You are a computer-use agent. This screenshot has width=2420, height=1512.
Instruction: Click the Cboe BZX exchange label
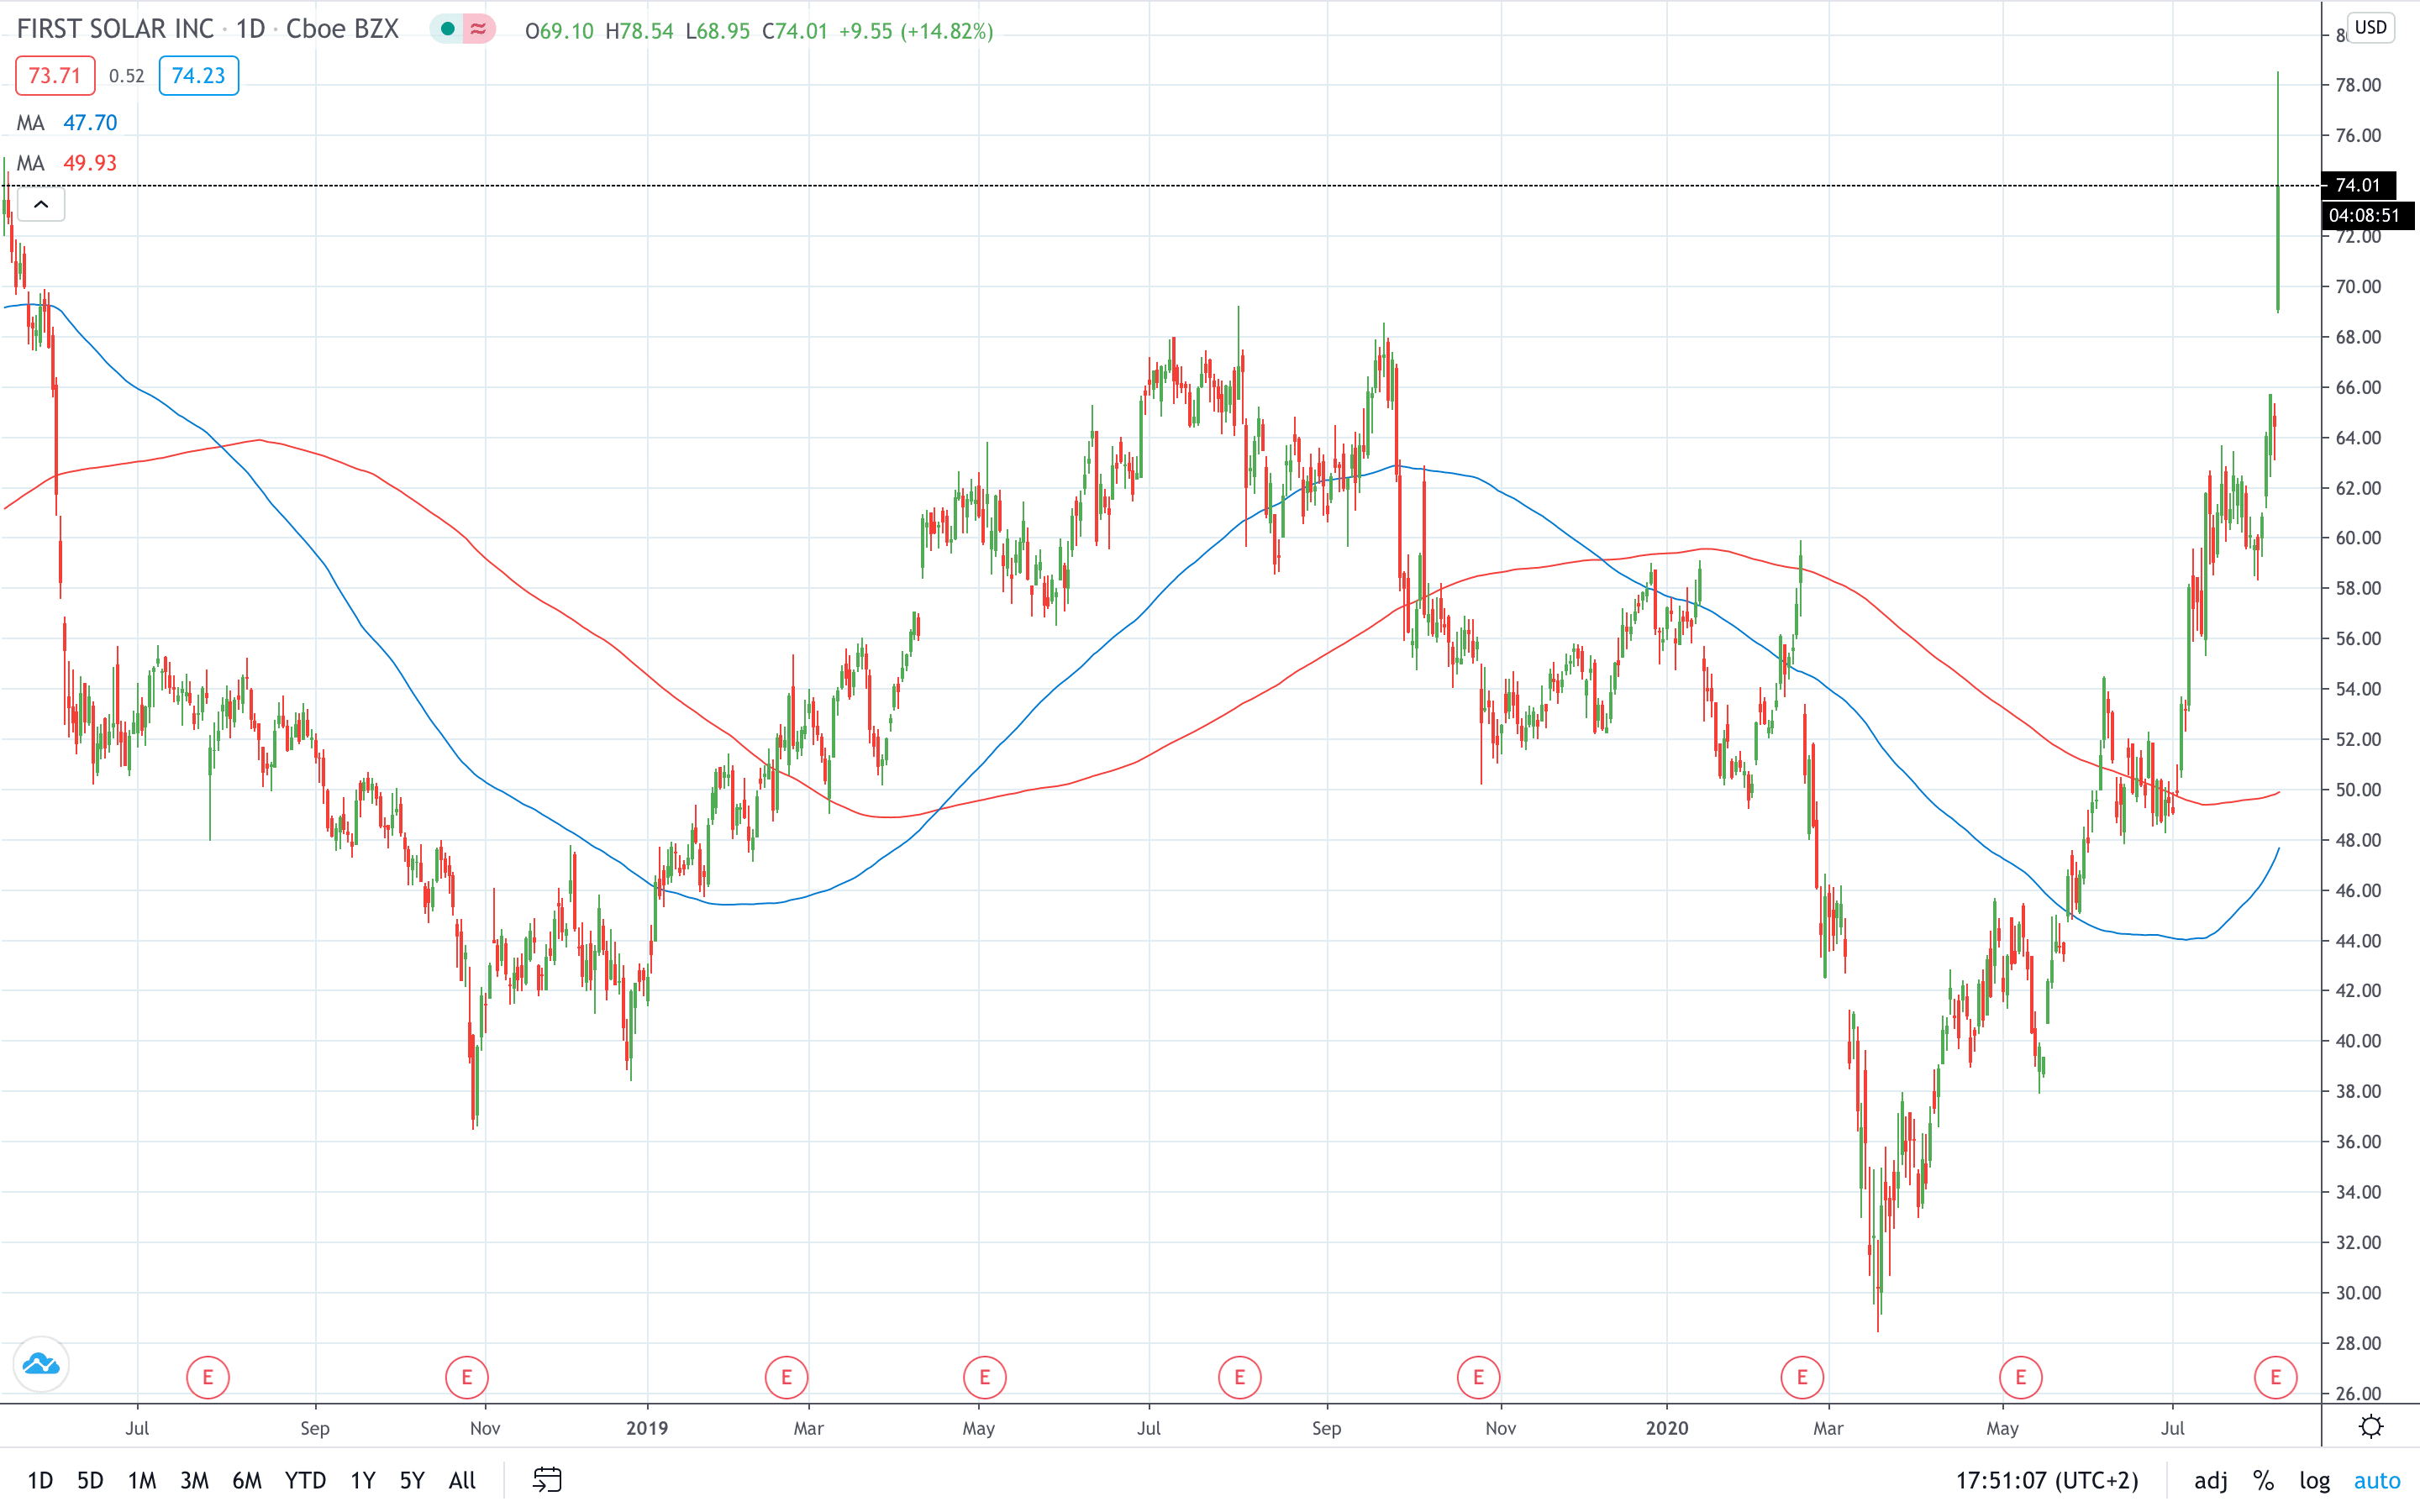pyautogui.click(x=342, y=29)
